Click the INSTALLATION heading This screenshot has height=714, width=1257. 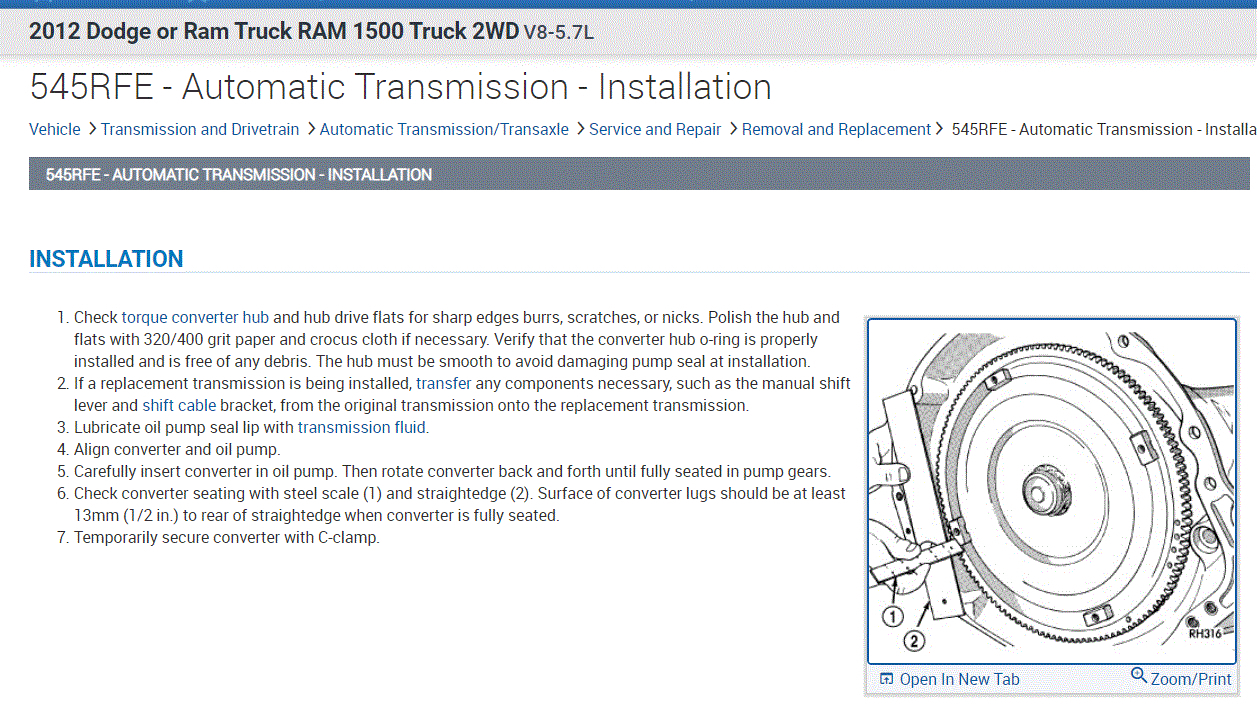[x=106, y=259]
